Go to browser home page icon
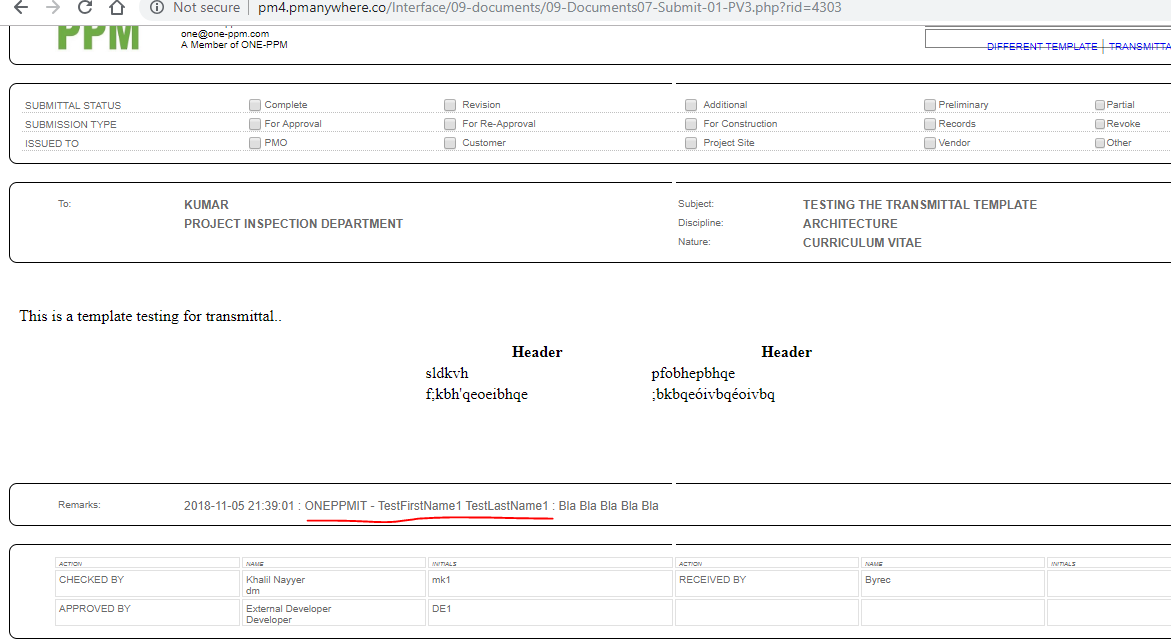 pos(117,8)
